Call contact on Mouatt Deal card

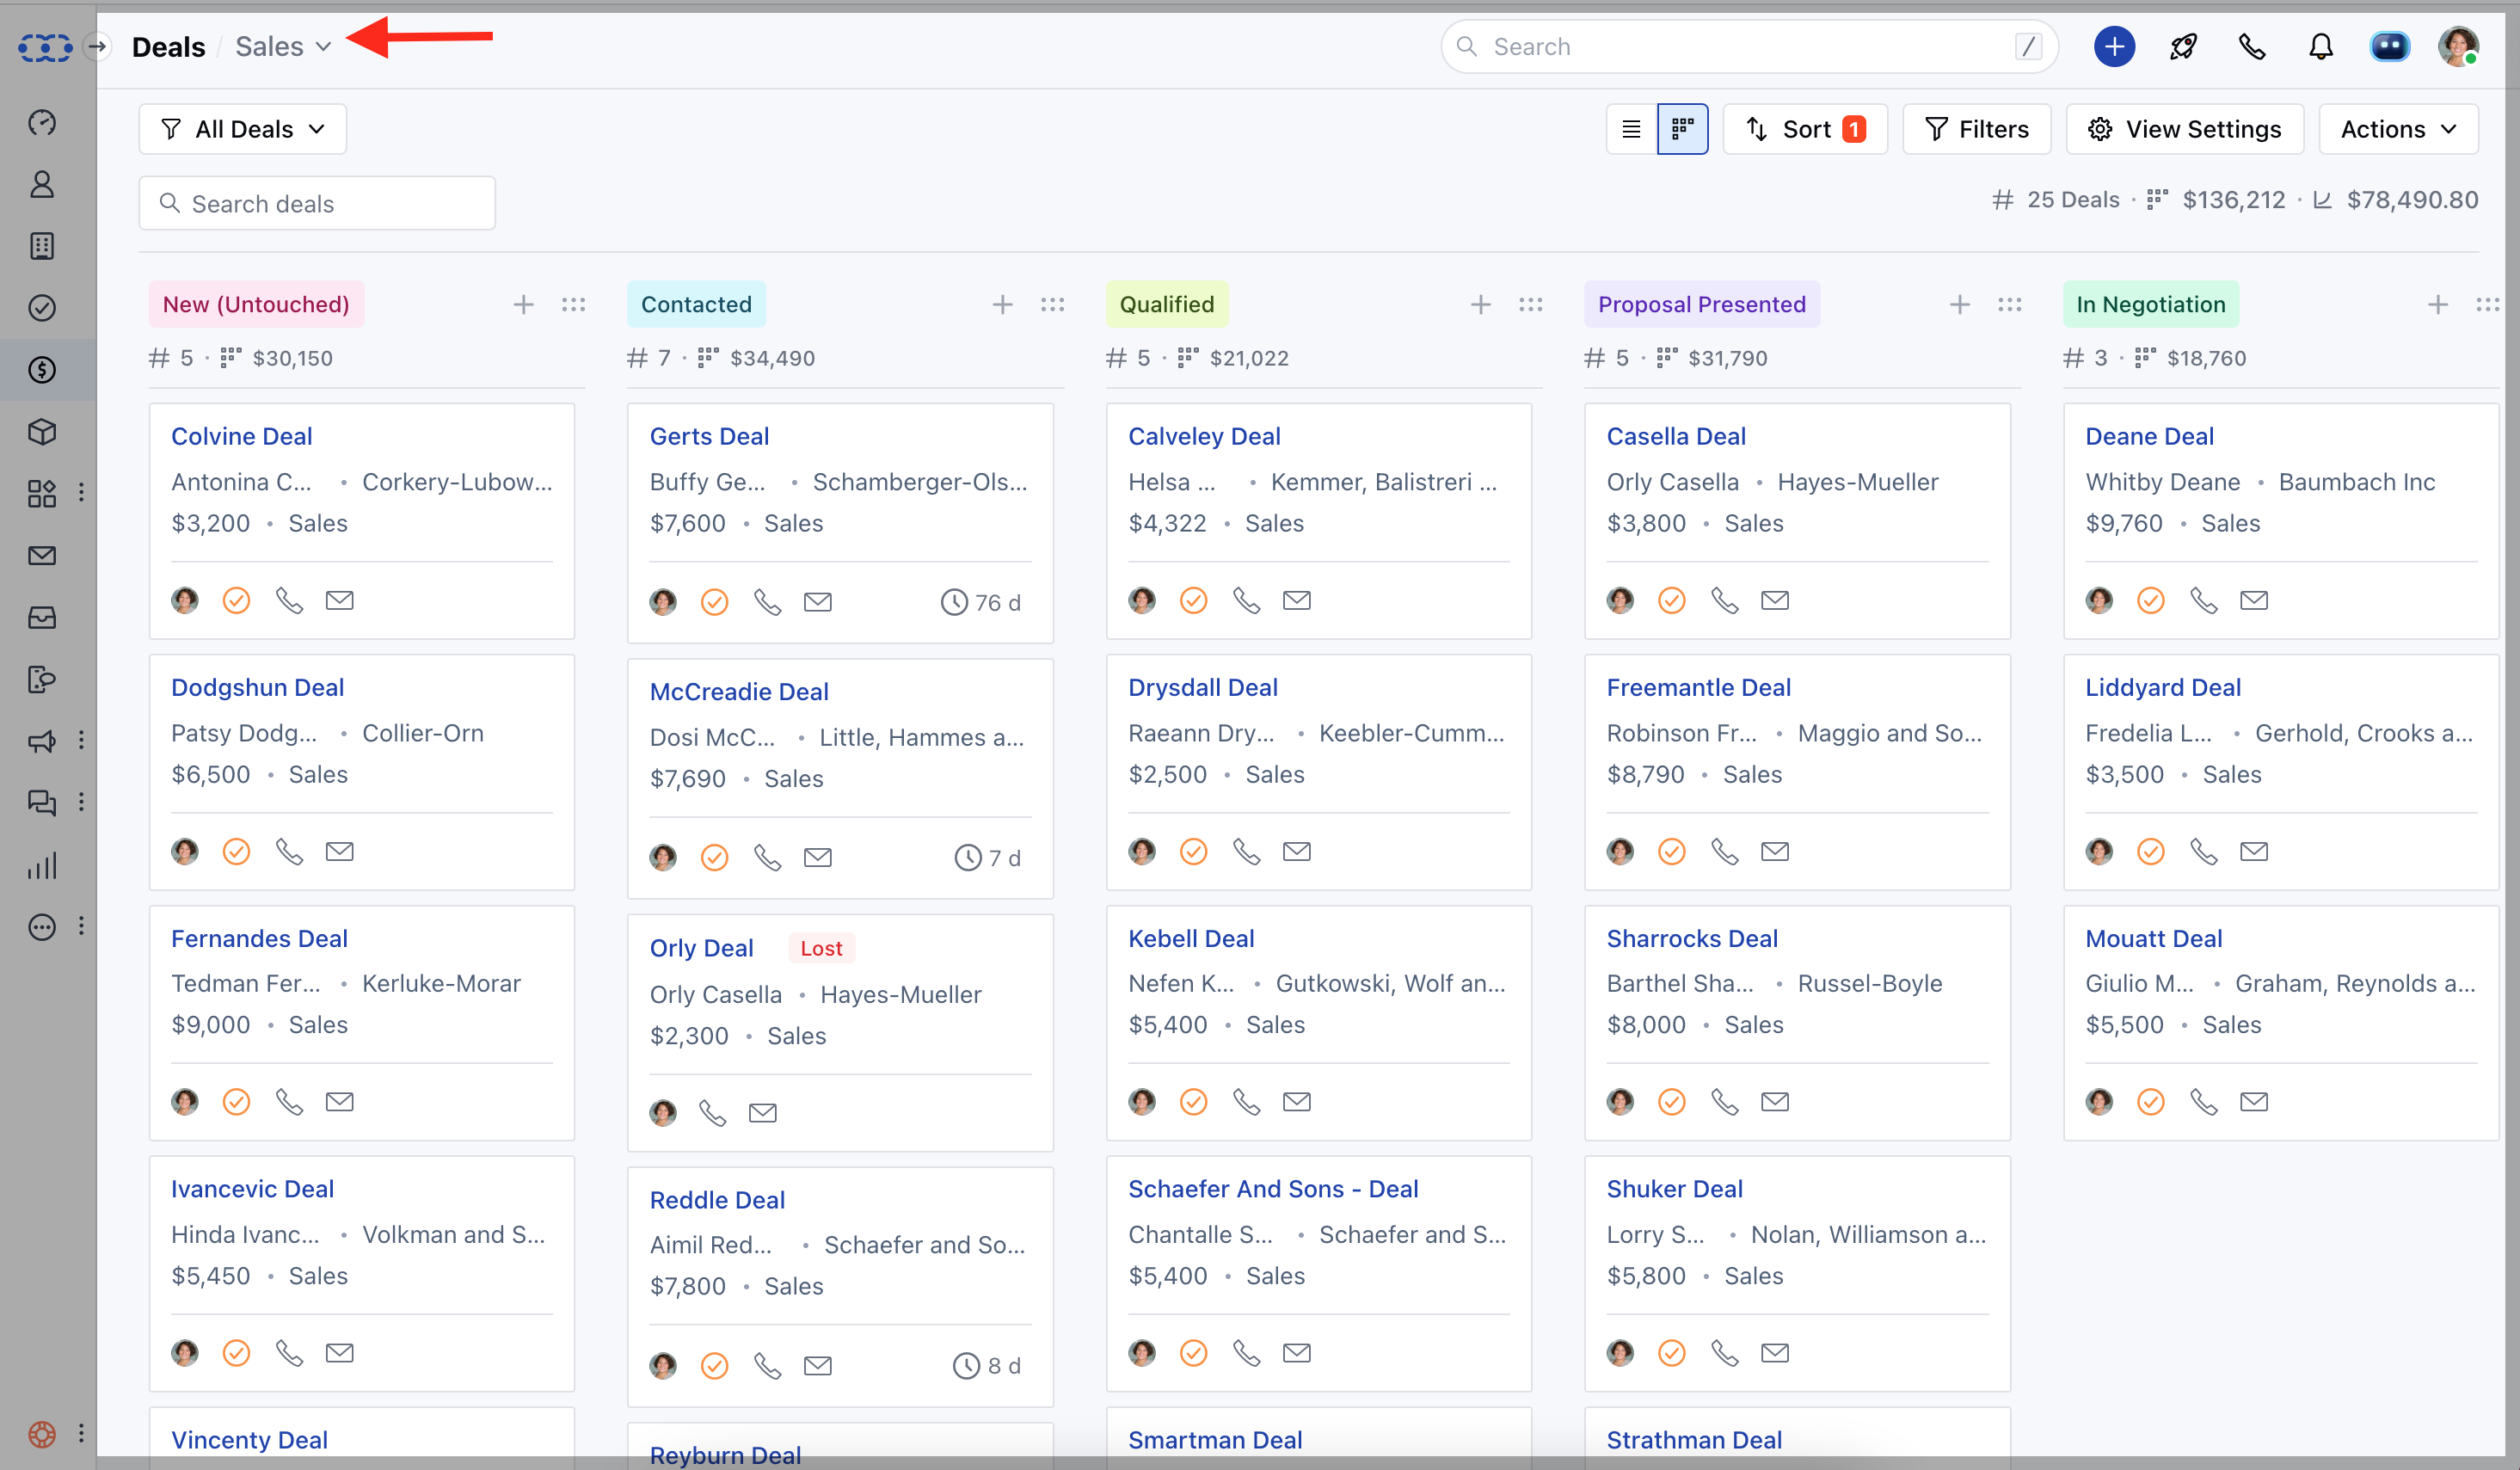(2204, 1101)
